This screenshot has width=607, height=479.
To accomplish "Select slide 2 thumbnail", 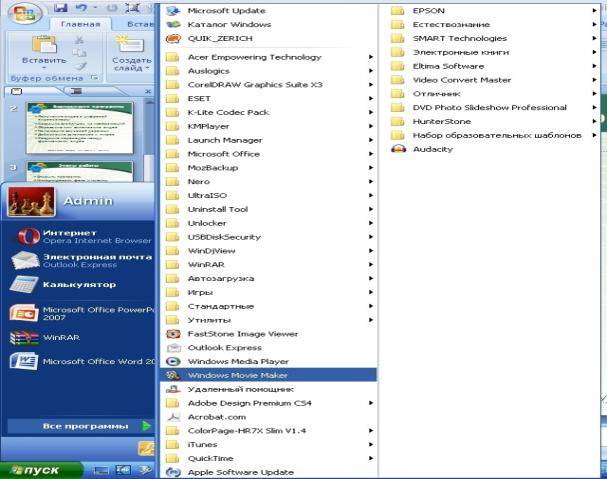I will tap(79, 128).
